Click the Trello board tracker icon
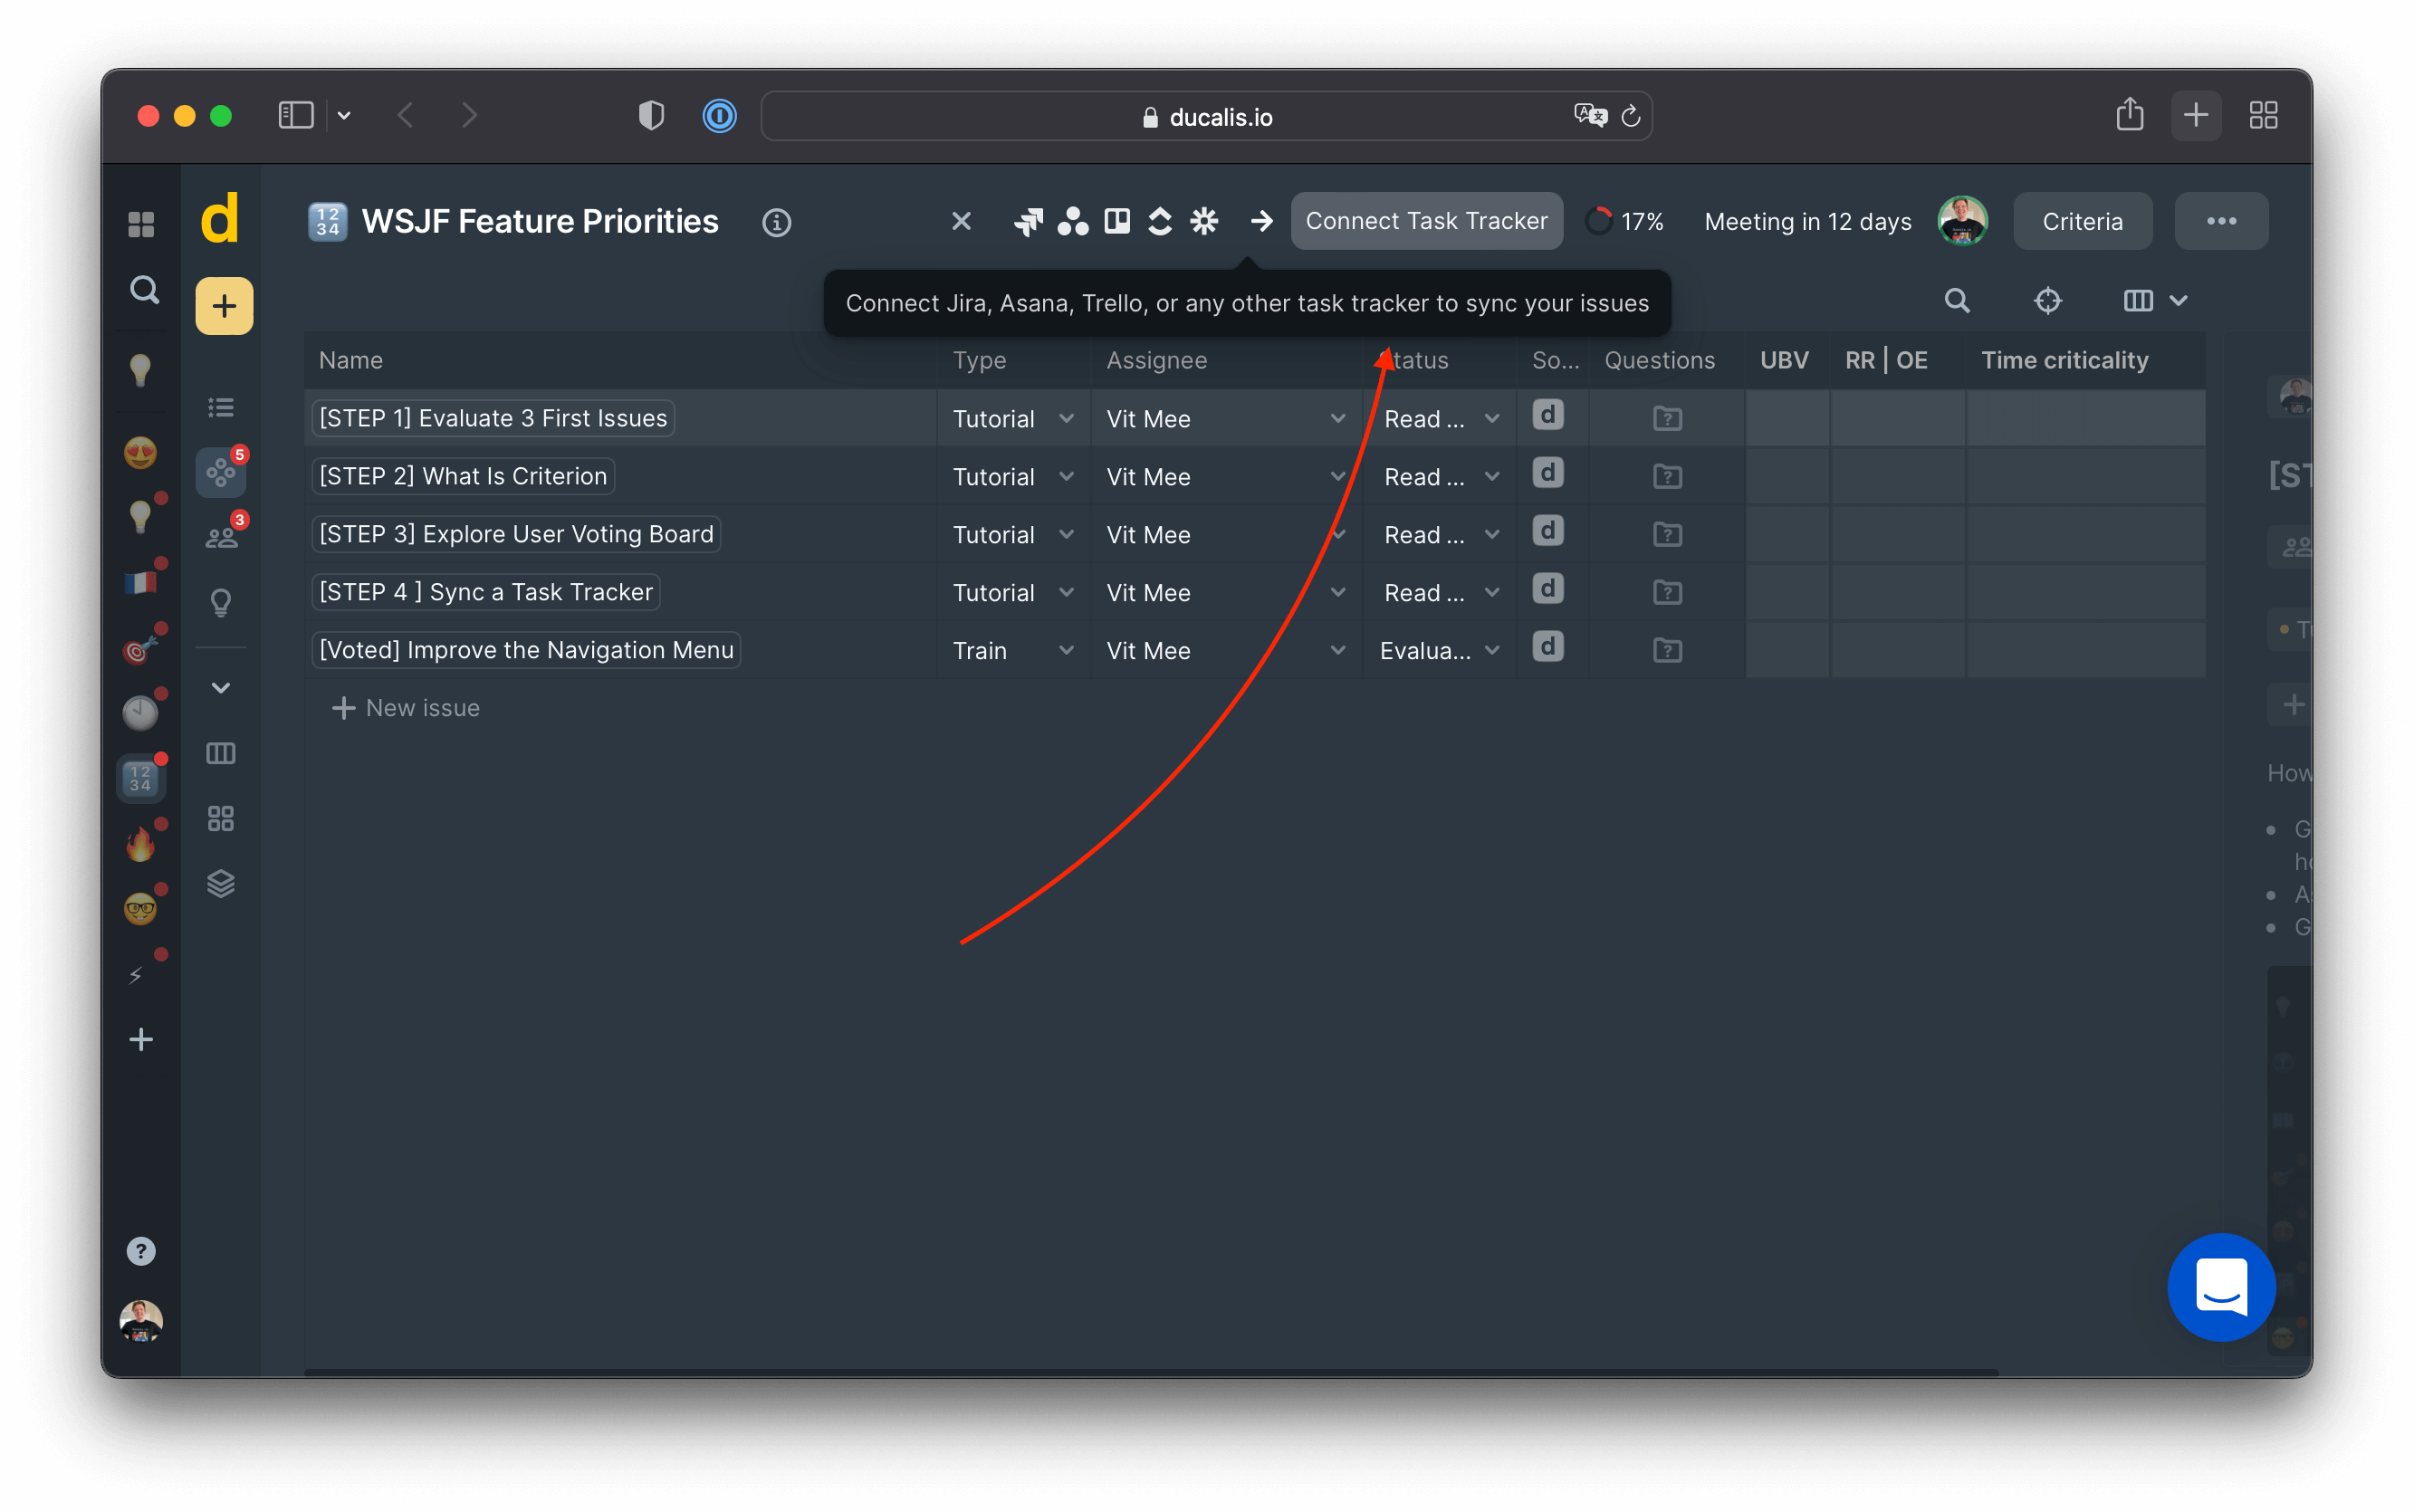This screenshot has height=1512, width=2414. (1116, 221)
